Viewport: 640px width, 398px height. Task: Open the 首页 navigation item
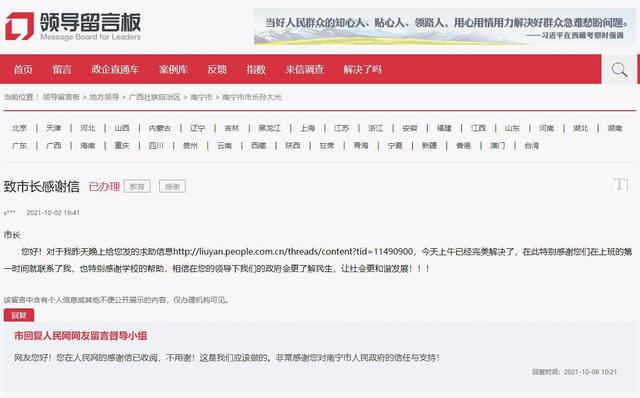tap(23, 69)
